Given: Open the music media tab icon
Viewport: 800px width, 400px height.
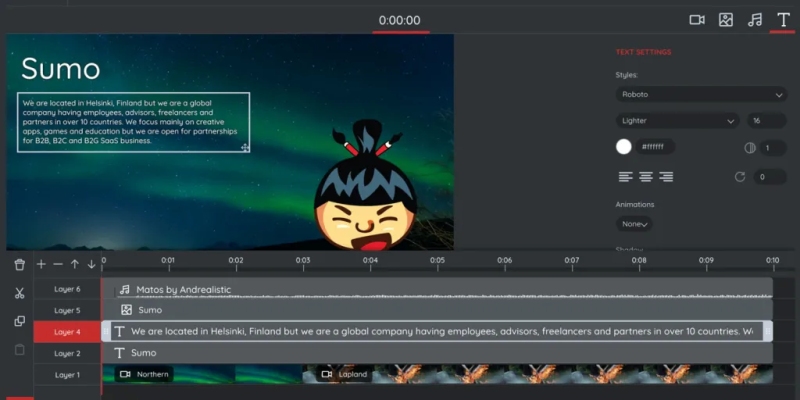Looking at the screenshot, I should 755,20.
